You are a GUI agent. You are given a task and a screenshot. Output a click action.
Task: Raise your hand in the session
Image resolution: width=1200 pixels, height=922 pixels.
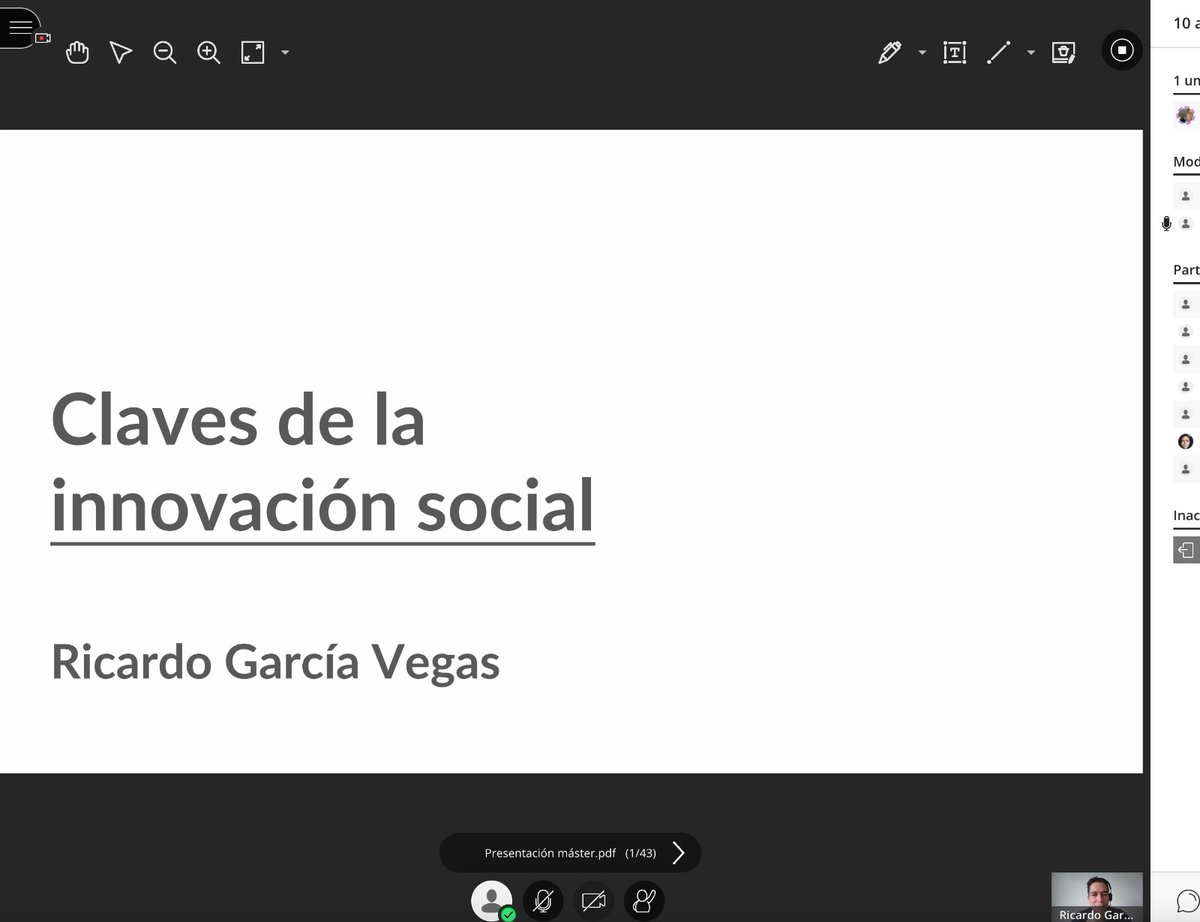coord(644,901)
